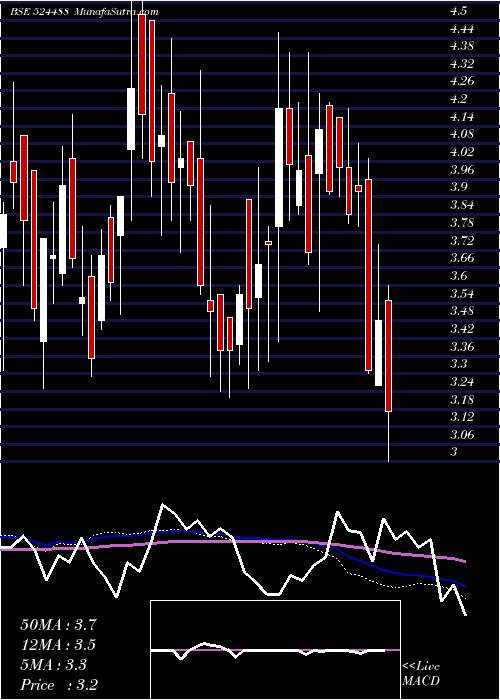Click the 3.3 price axis label
The image size is (500, 700).
pyautogui.click(x=458, y=365)
